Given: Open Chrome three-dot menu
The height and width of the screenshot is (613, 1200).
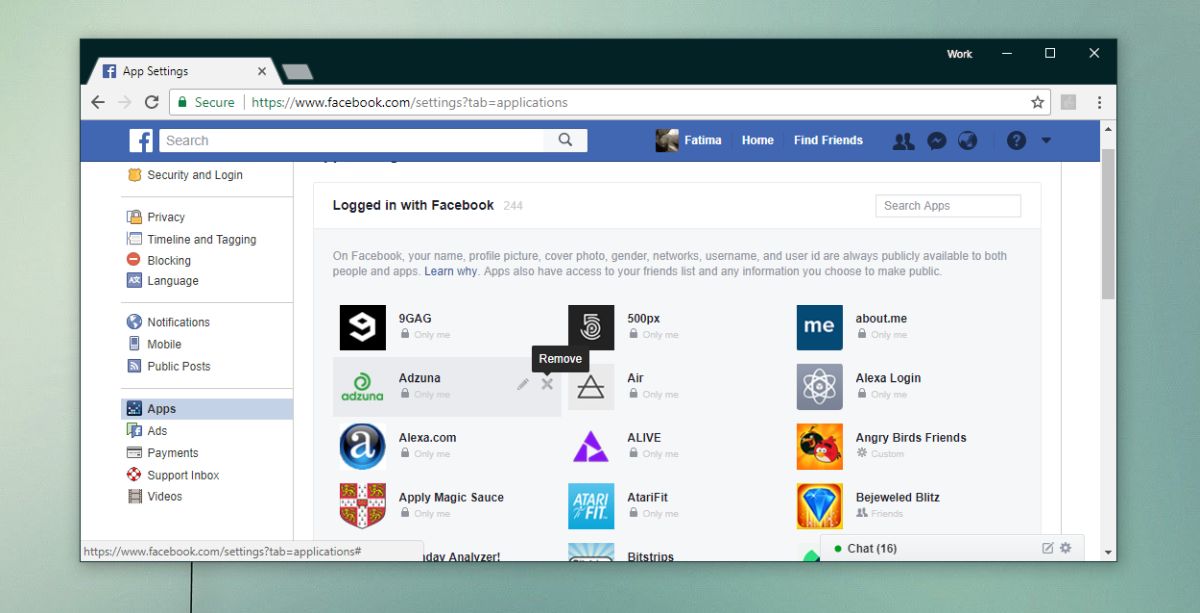Looking at the screenshot, I should click(1099, 102).
